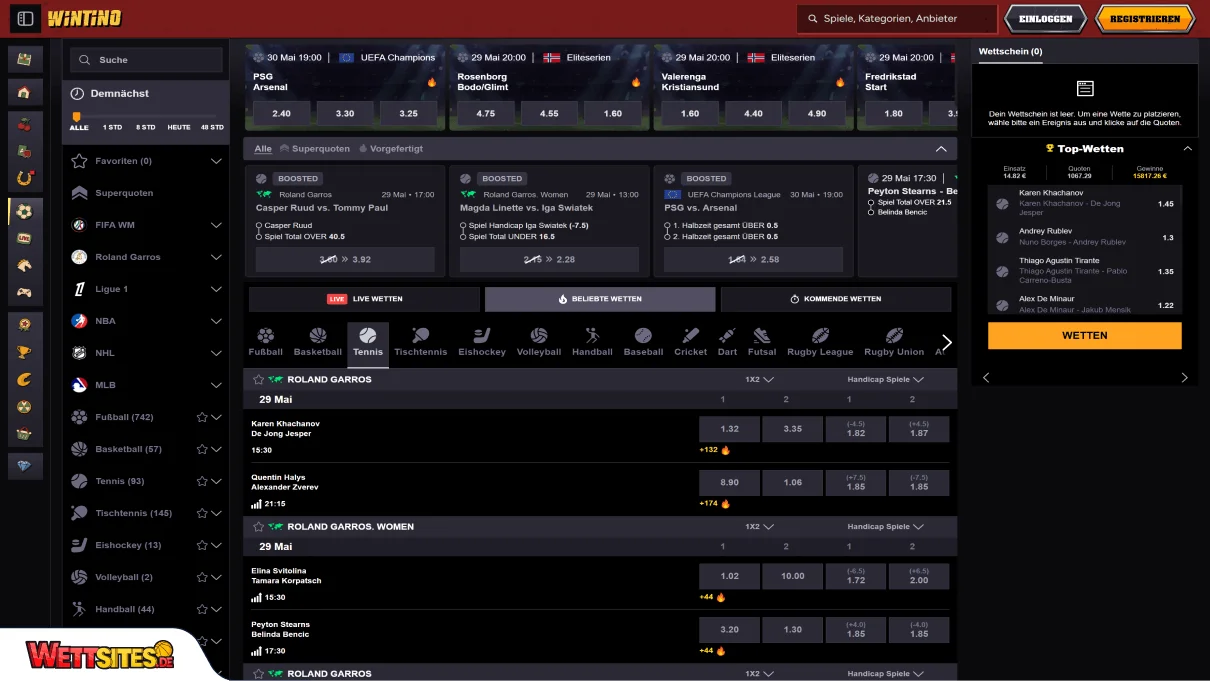Select the Eishockey sport icon tab

(x=482, y=343)
